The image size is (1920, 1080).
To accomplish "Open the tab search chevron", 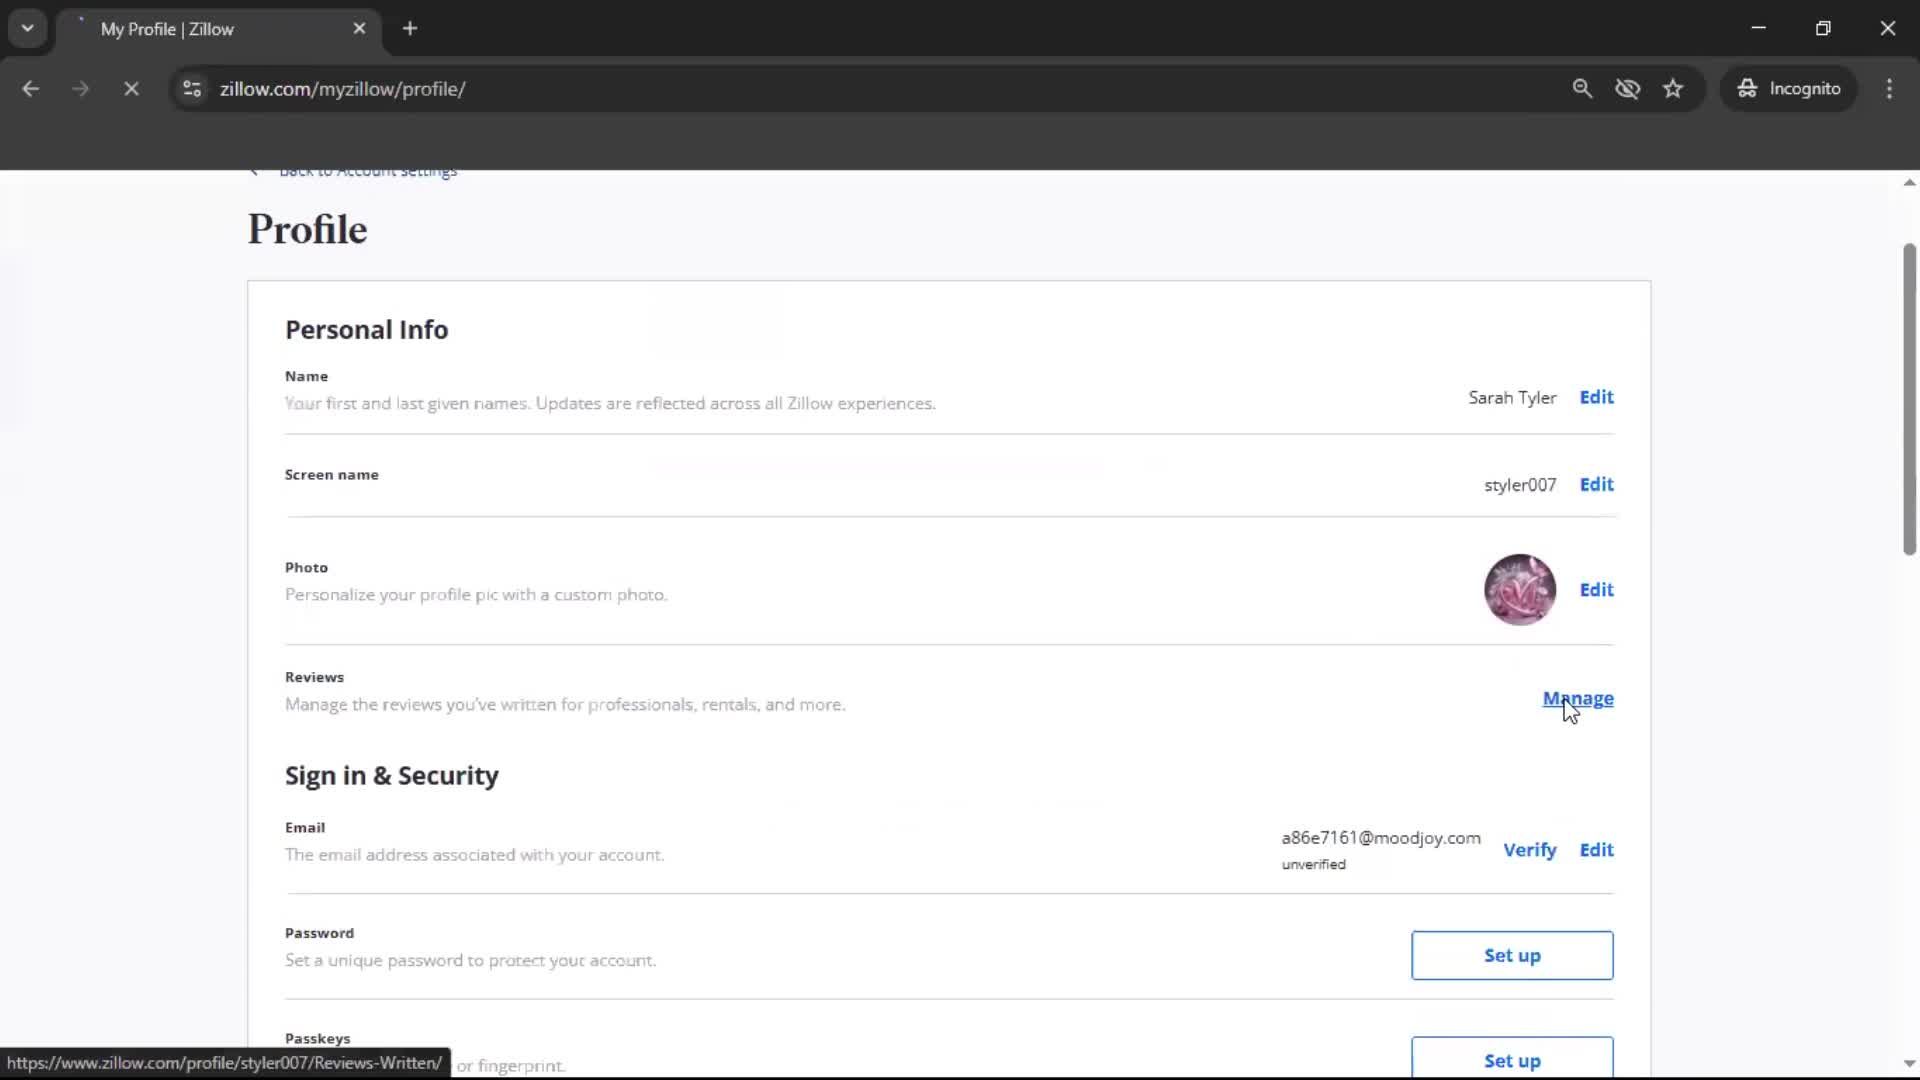I will coord(27,28).
